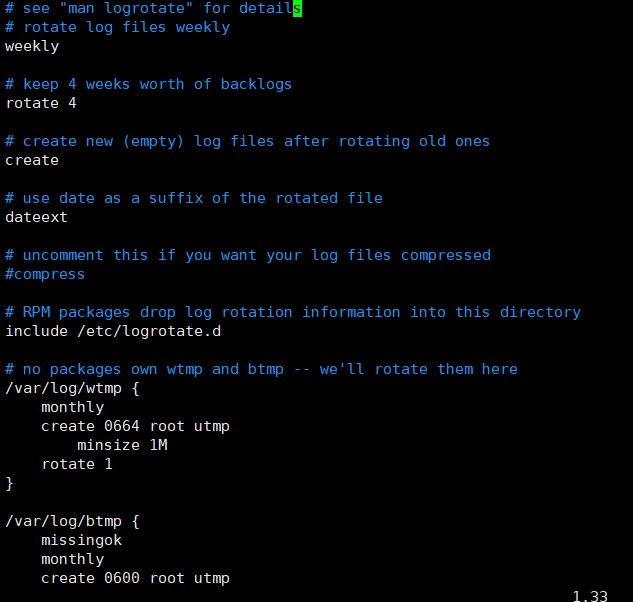Click 'create 0664 root utmp' line
Screen dimensions: 633x602
point(135,426)
